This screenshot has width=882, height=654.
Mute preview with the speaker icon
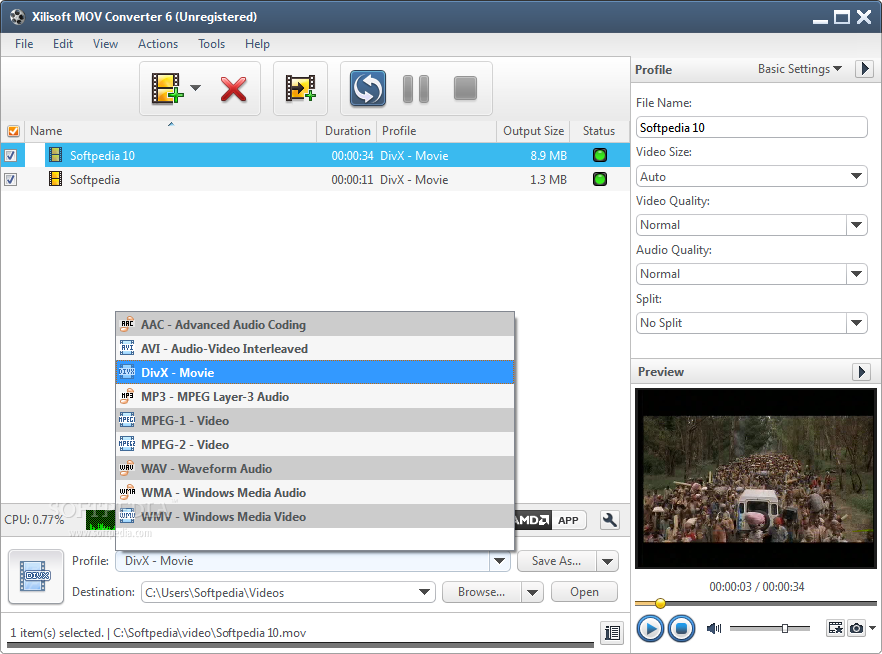point(714,628)
